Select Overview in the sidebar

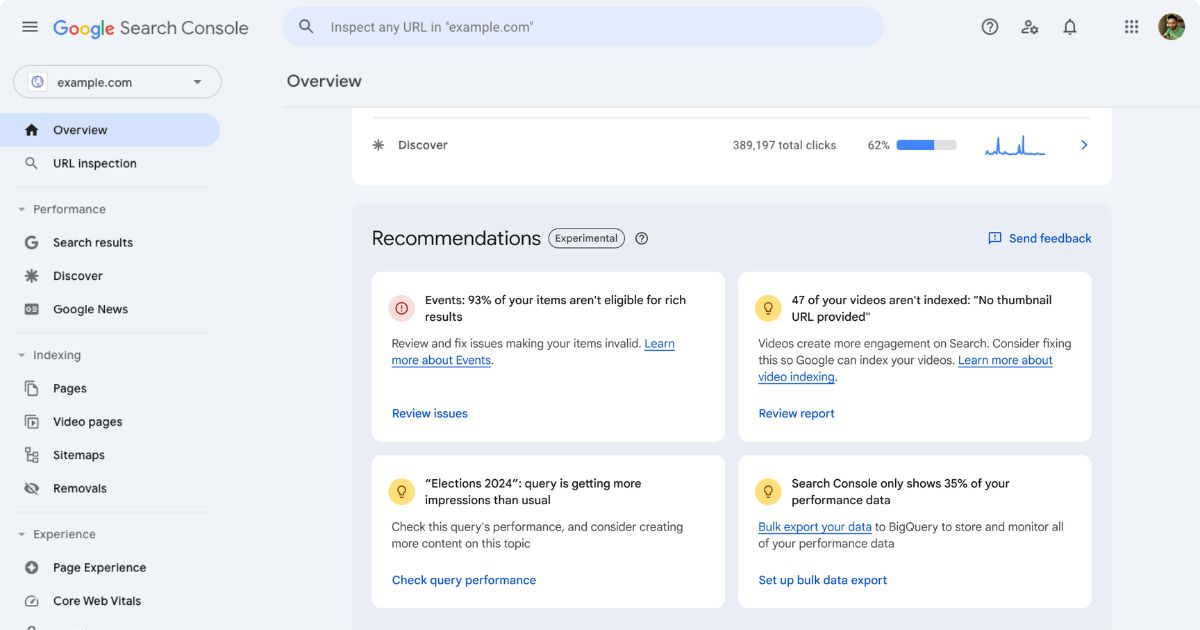click(x=110, y=130)
